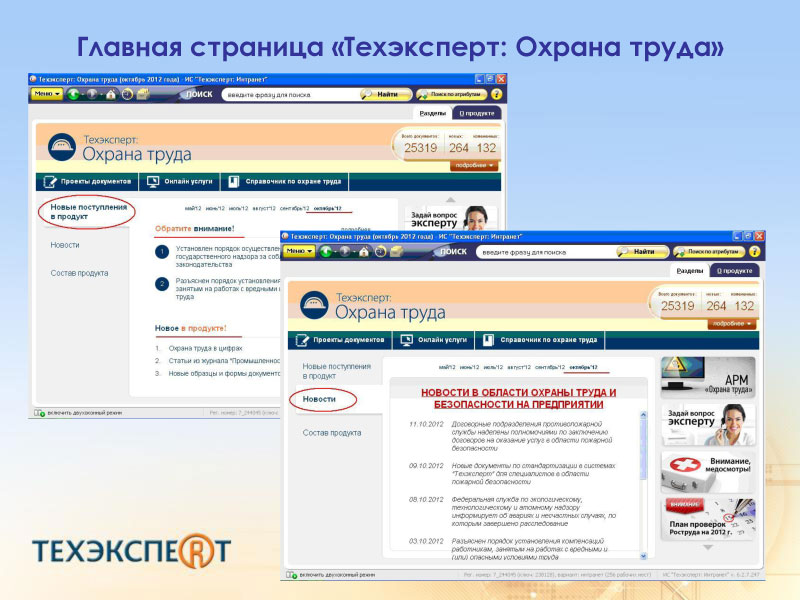Click Справочник по охране труда book icon, rear window
Viewport: 800px width, 600px height.
pos(233,182)
